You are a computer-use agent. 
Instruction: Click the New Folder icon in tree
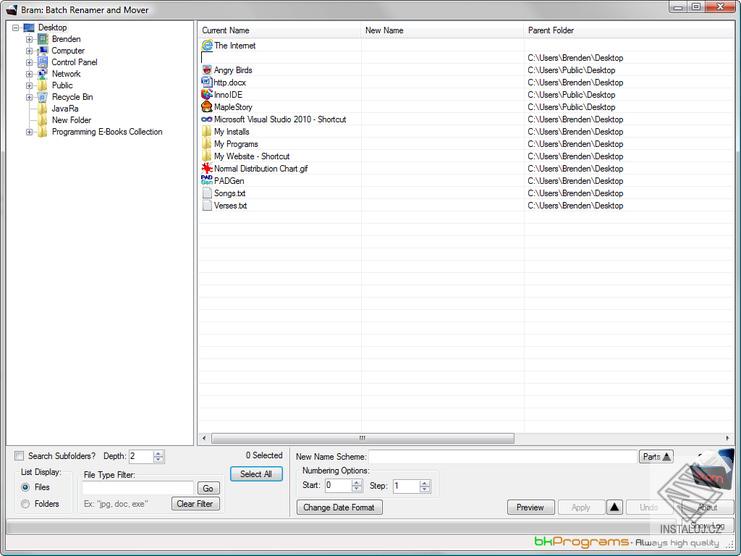[43, 120]
